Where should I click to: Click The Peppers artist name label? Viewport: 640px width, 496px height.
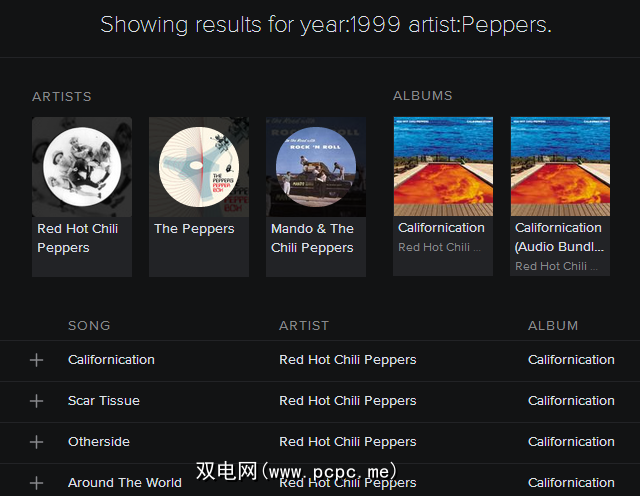(x=194, y=229)
